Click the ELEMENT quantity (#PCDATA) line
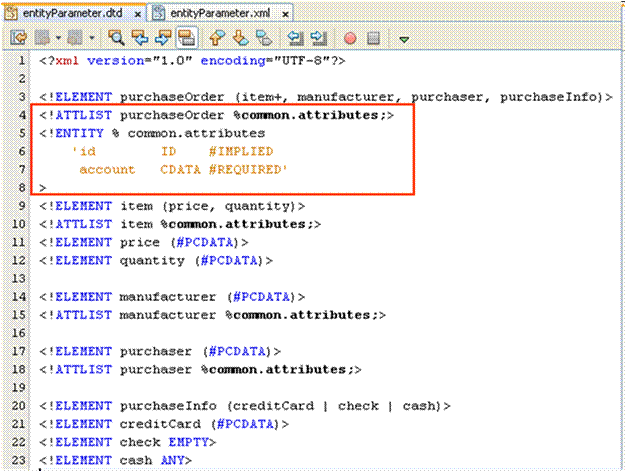This screenshot has width=625, height=471. click(156, 261)
